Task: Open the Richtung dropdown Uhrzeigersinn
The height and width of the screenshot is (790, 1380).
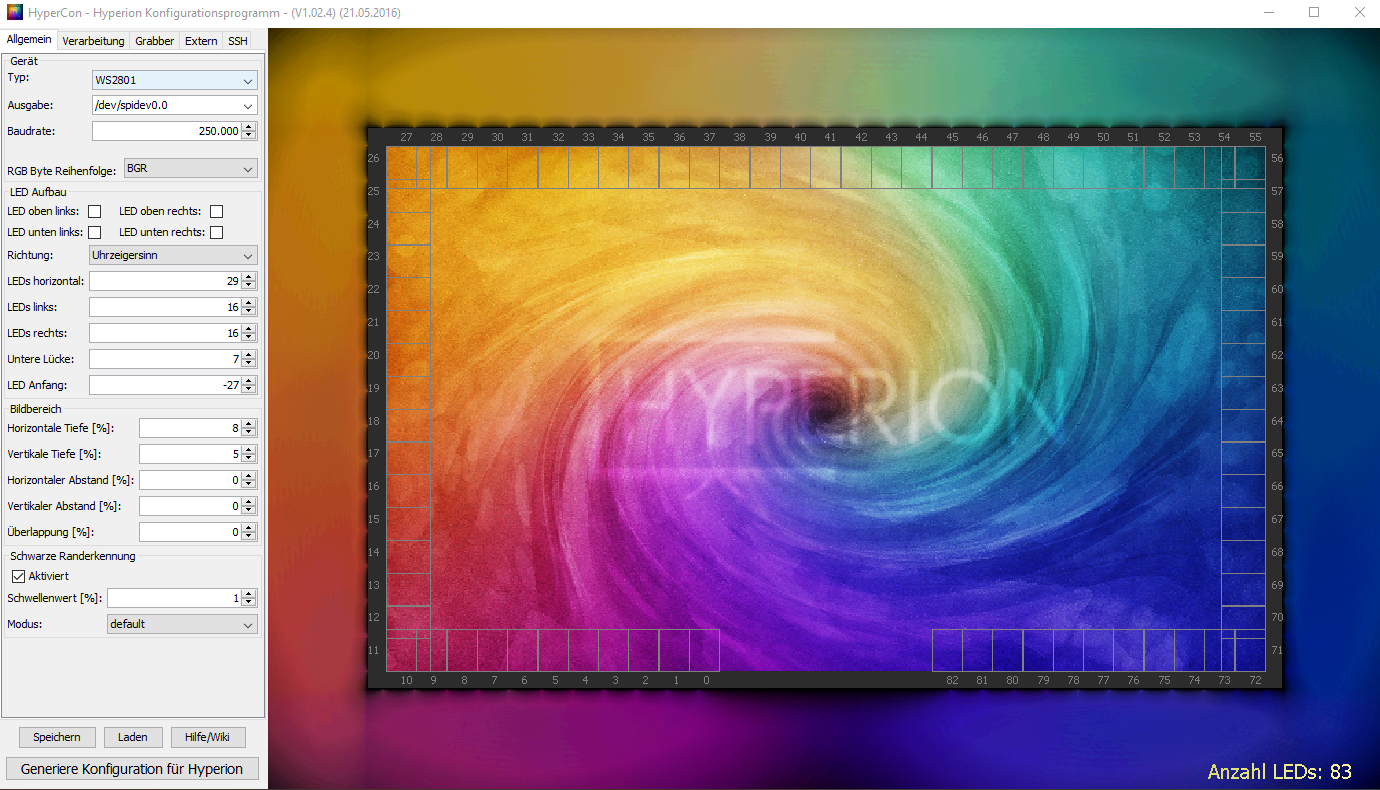Action: [x=173, y=255]
